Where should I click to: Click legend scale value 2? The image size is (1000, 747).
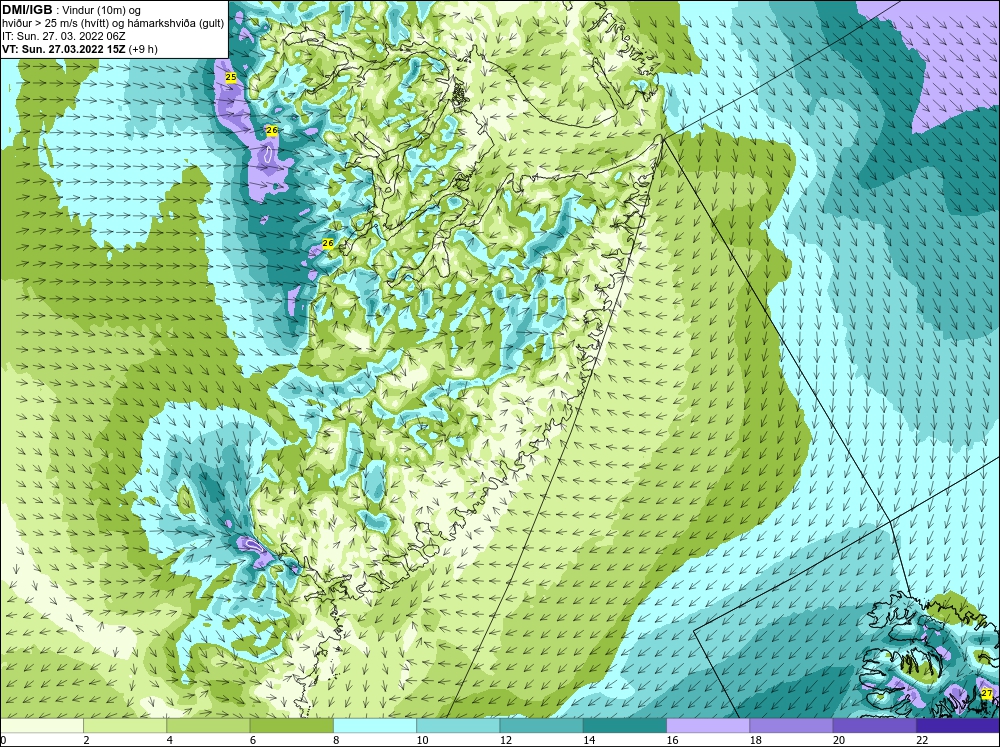[x=86, y=740]
